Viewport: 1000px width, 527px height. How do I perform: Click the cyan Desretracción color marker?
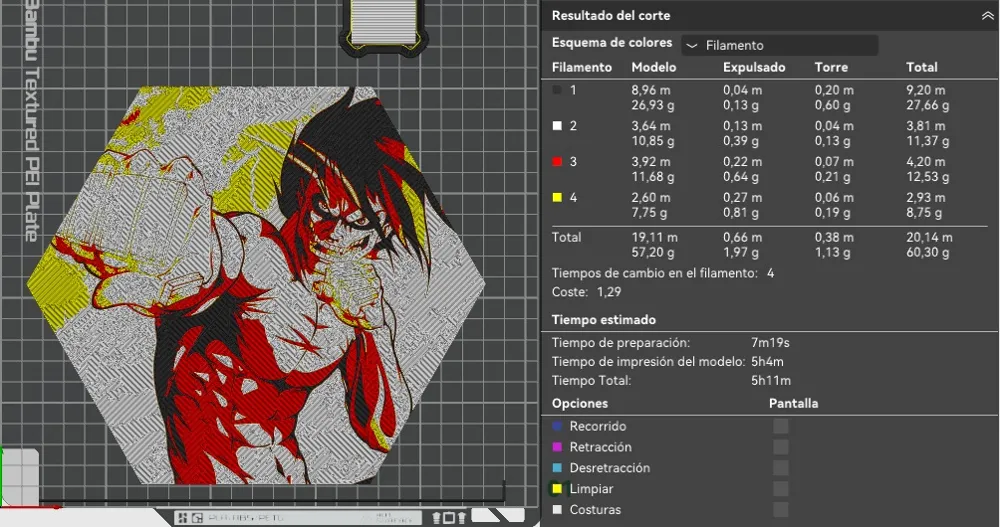pos(557,468)
